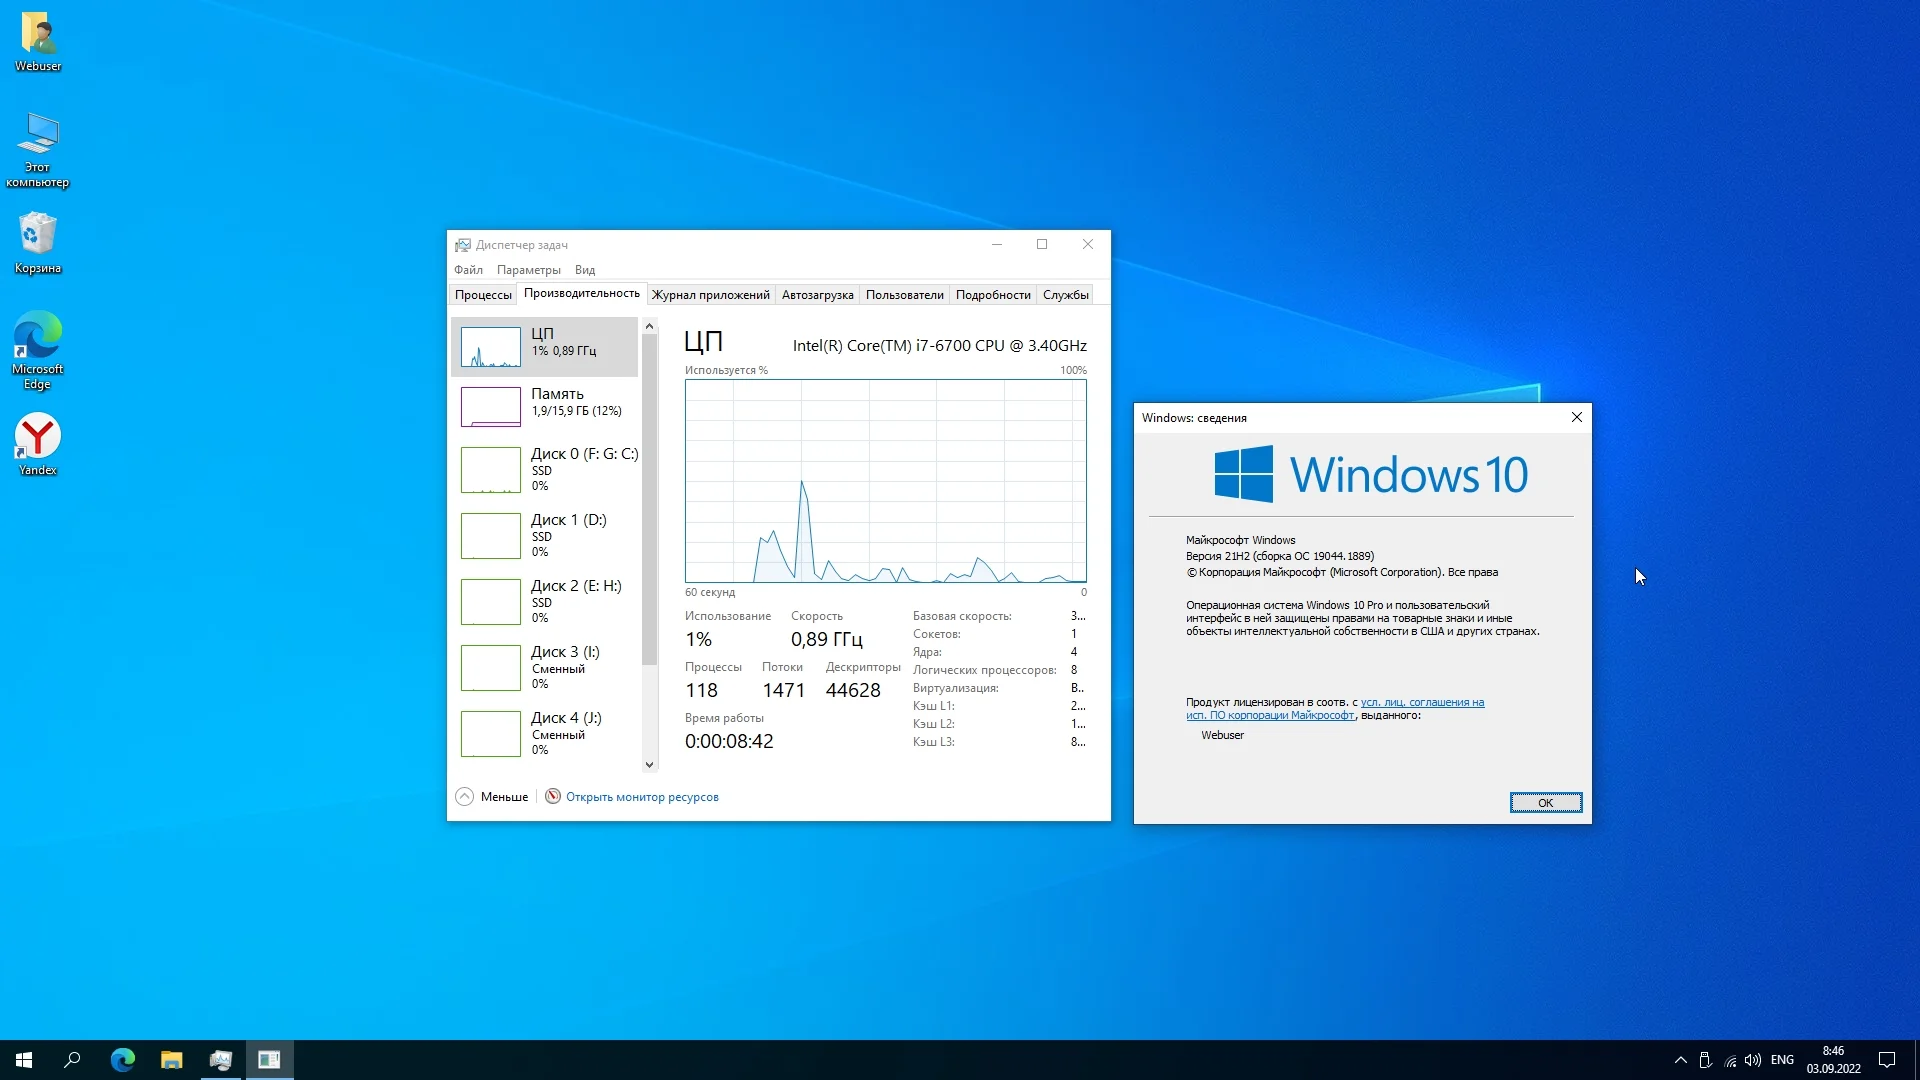Open the 'Параметры' menu
1920x1080 pixels.
click(x=528, y=270)
